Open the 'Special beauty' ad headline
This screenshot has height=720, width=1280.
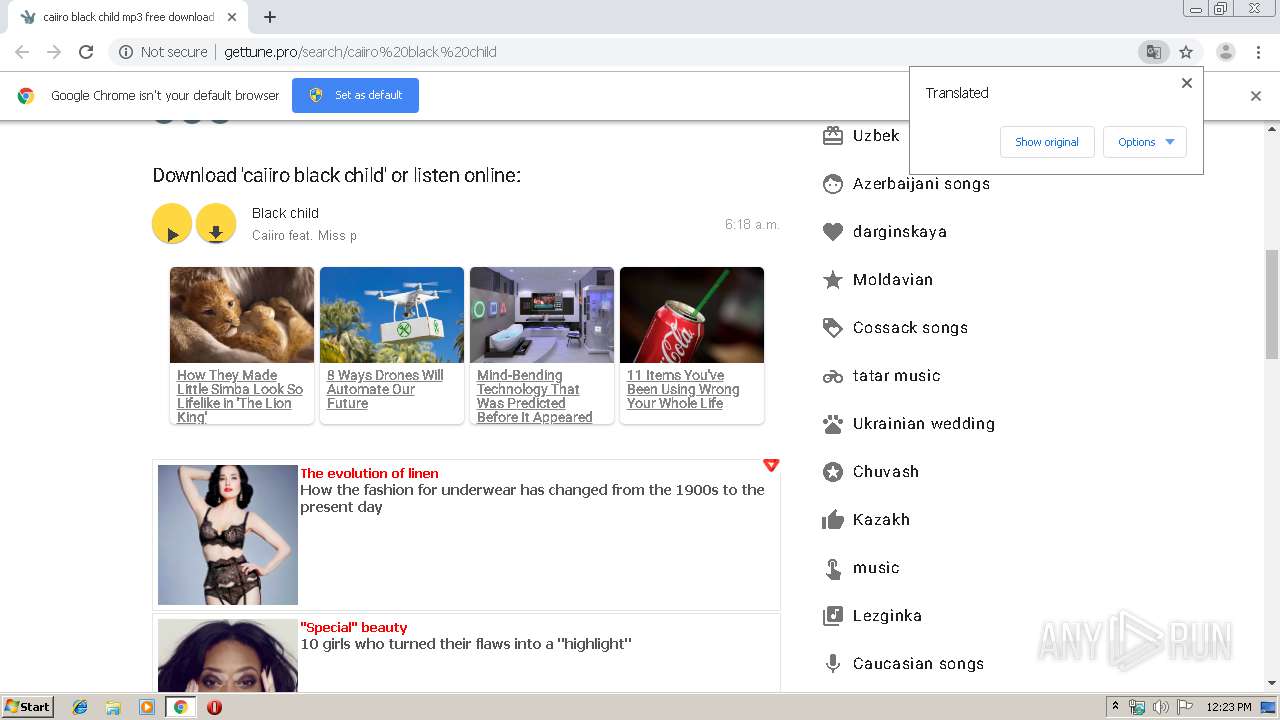(354, 628)
